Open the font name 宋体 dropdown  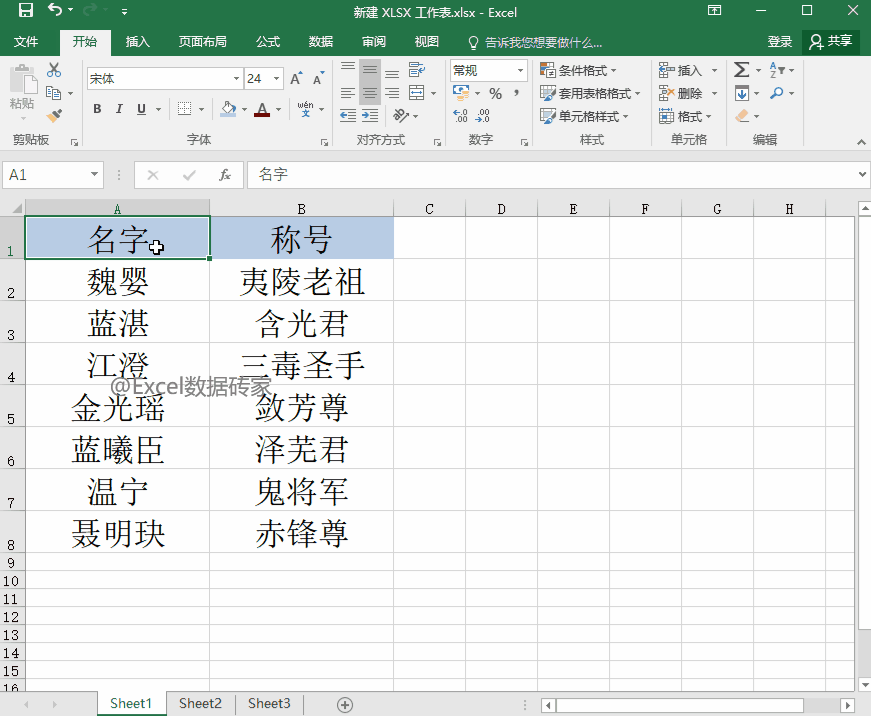tap(236, 79)
